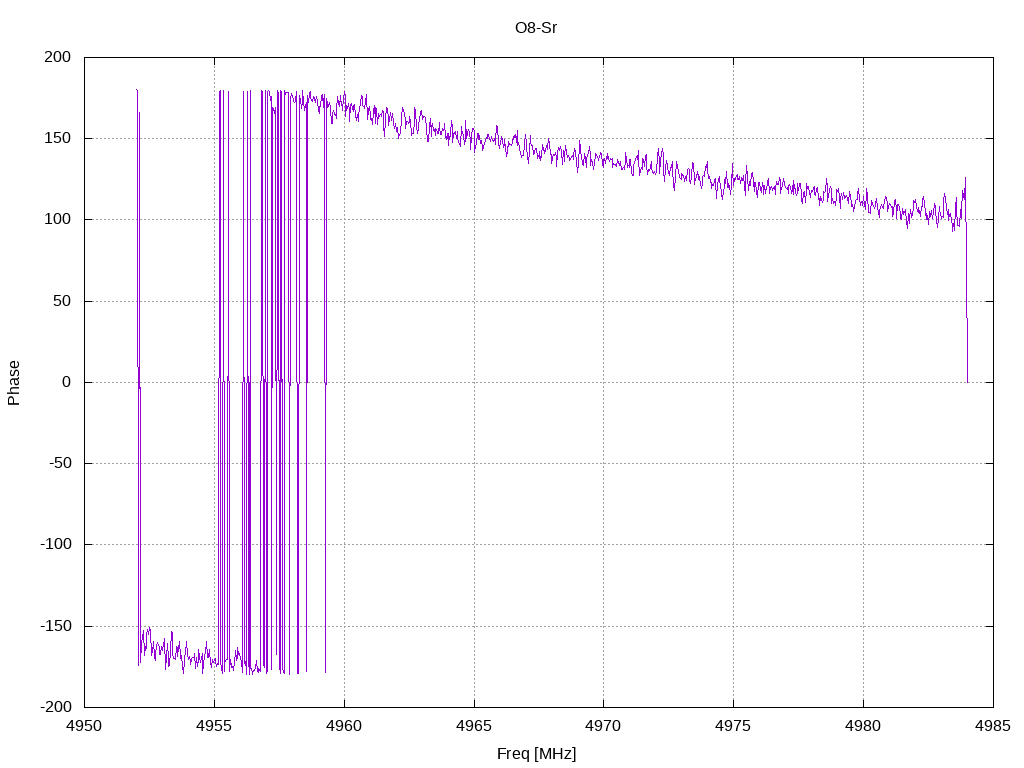
Task: Click the 4960 x-axis tick label
Action: (x=344, y=726)
